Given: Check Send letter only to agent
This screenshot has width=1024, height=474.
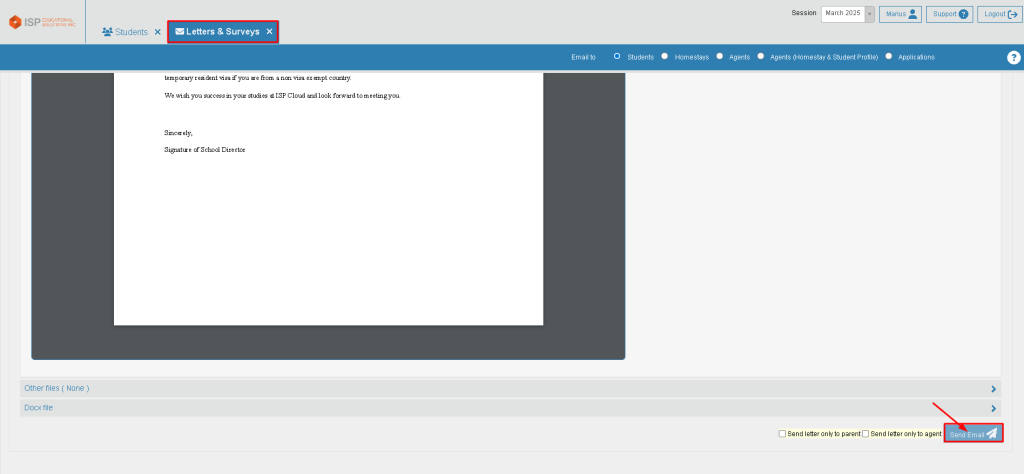Looking at the screenshot, I should coord(866,434).
